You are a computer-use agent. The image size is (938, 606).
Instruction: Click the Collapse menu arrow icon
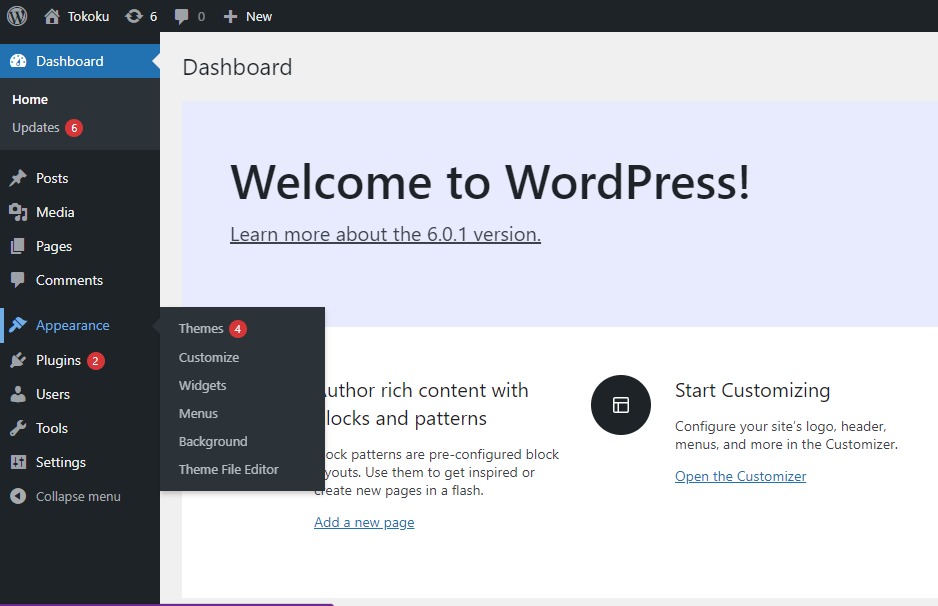(19, 497)
